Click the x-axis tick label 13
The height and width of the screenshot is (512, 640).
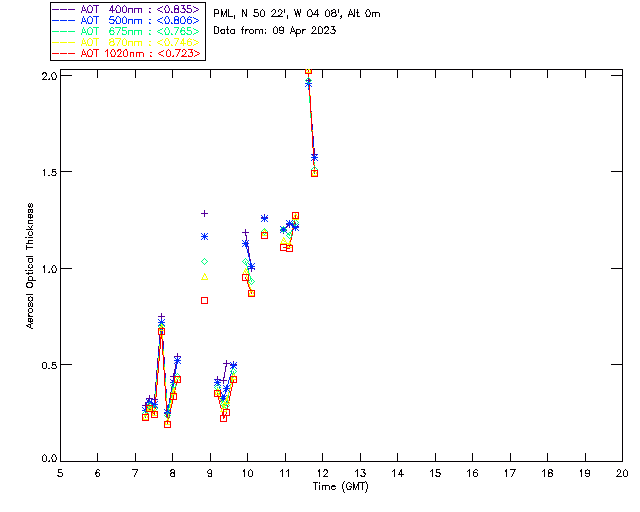360,473
